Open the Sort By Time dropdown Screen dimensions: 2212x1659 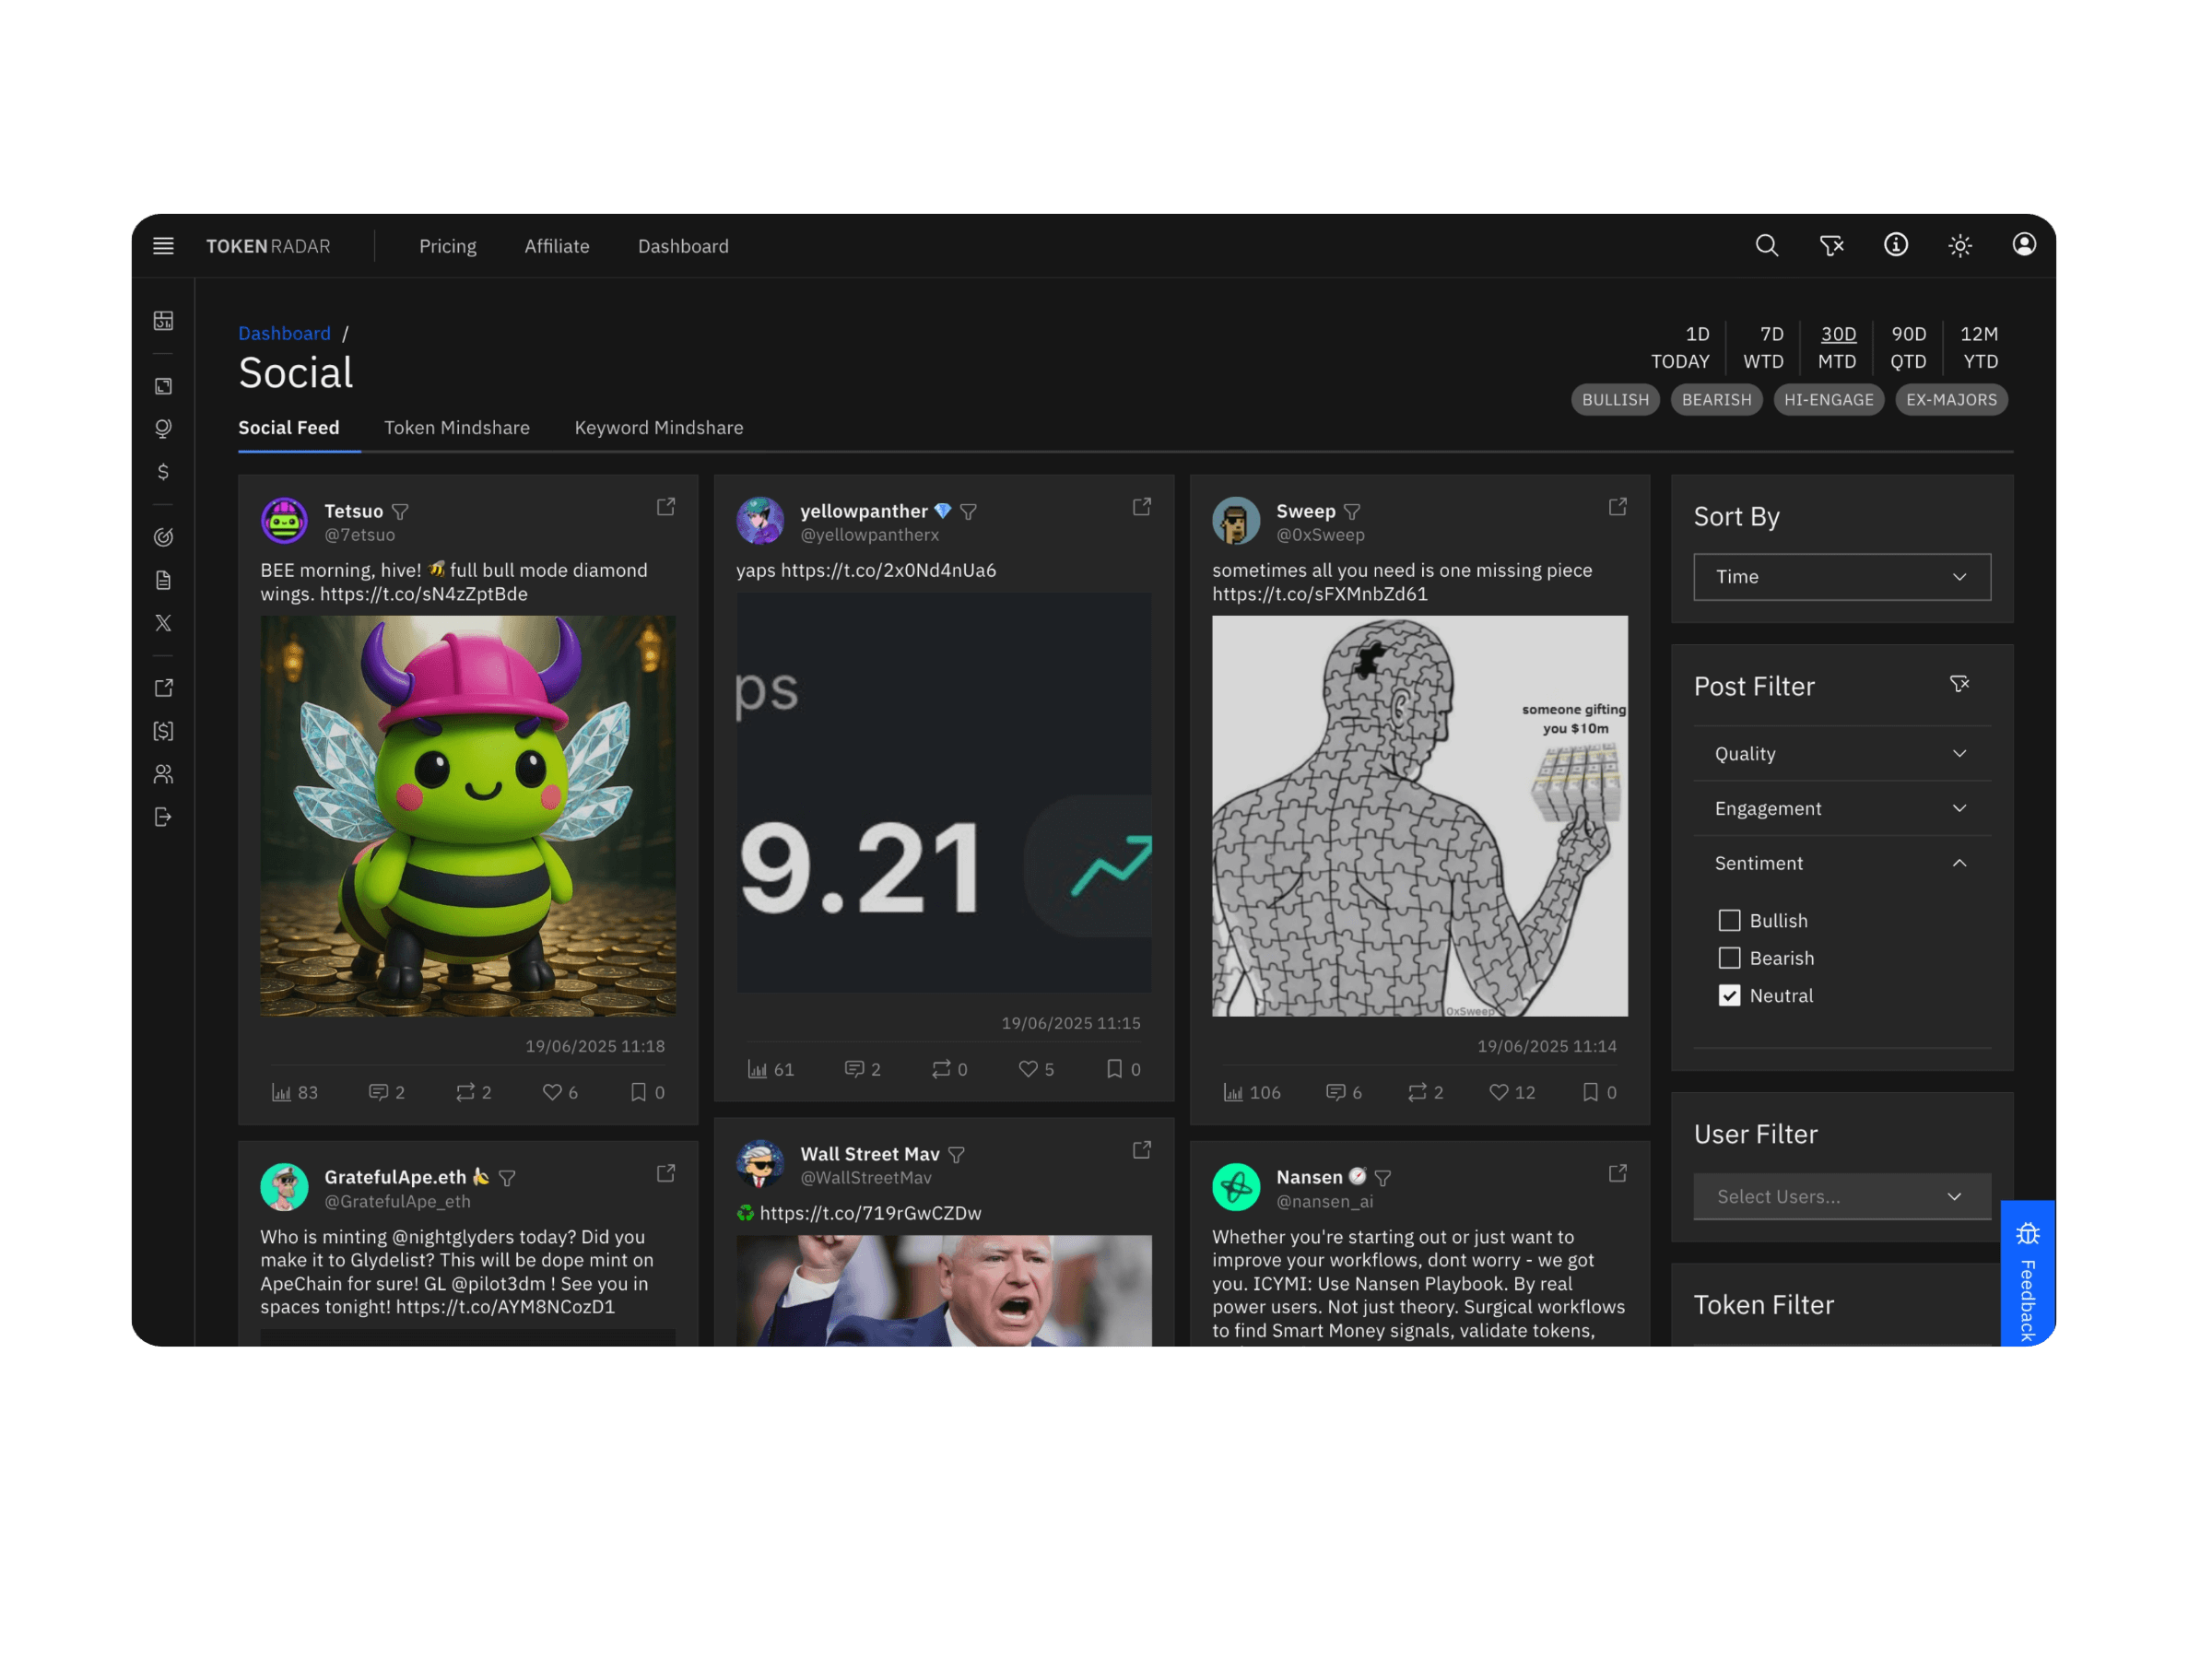coord(1841,577)
